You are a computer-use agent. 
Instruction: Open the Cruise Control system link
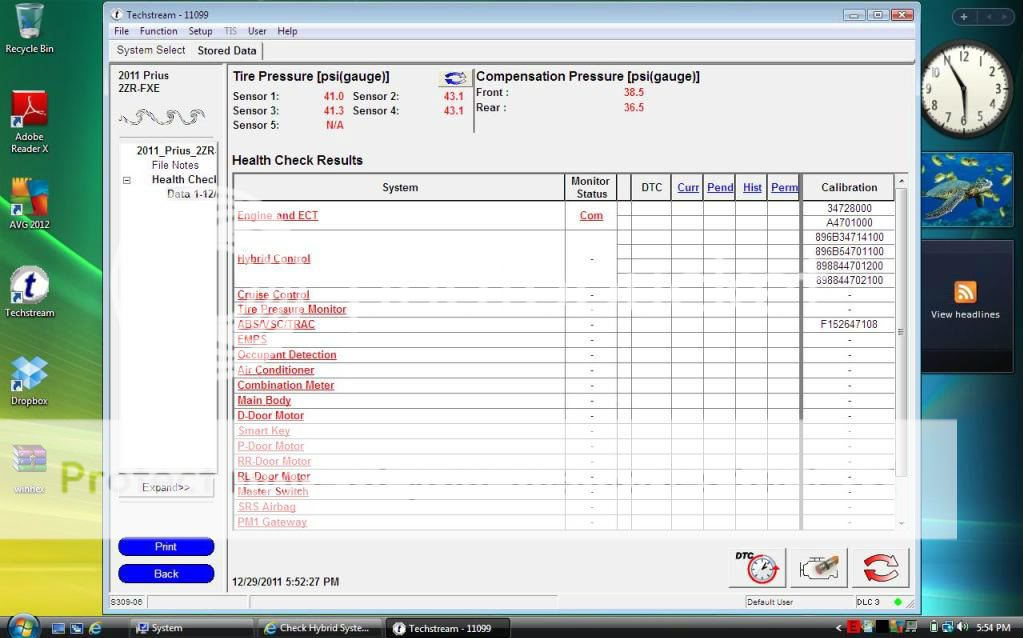tap(273, 294)
